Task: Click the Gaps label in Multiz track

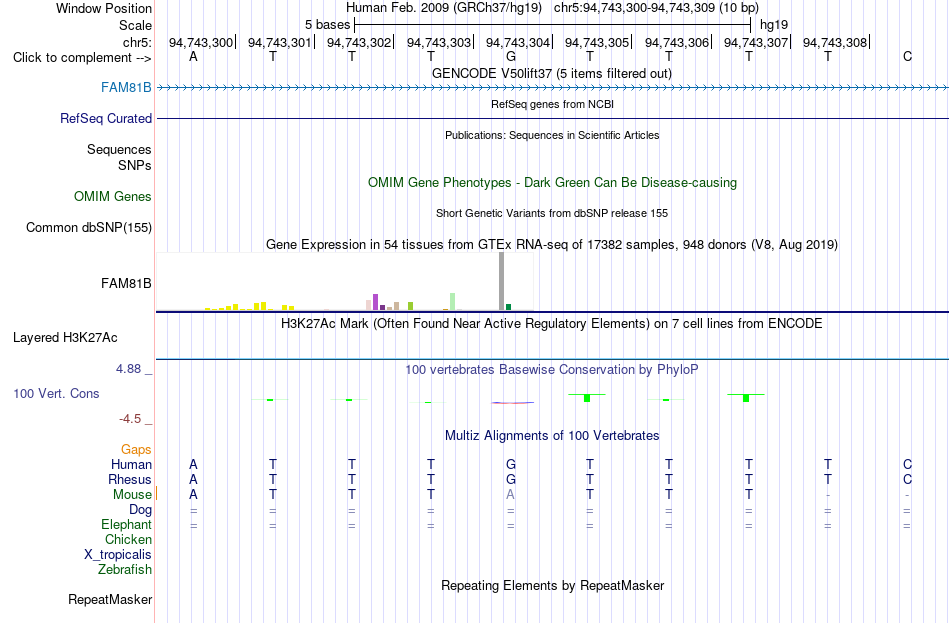Action: tap(136, 449)
